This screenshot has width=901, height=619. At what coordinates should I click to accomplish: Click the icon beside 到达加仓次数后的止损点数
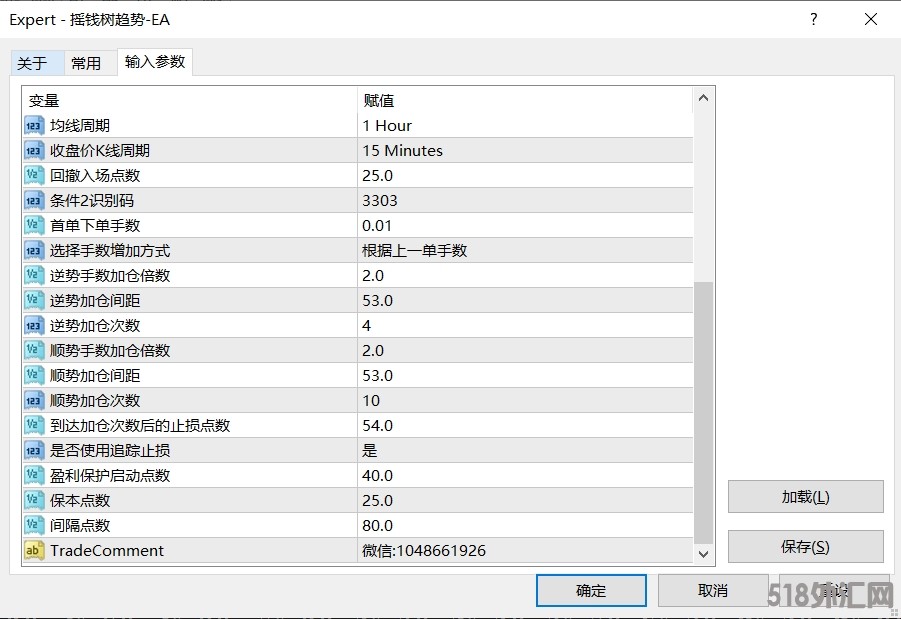(34, 425)
